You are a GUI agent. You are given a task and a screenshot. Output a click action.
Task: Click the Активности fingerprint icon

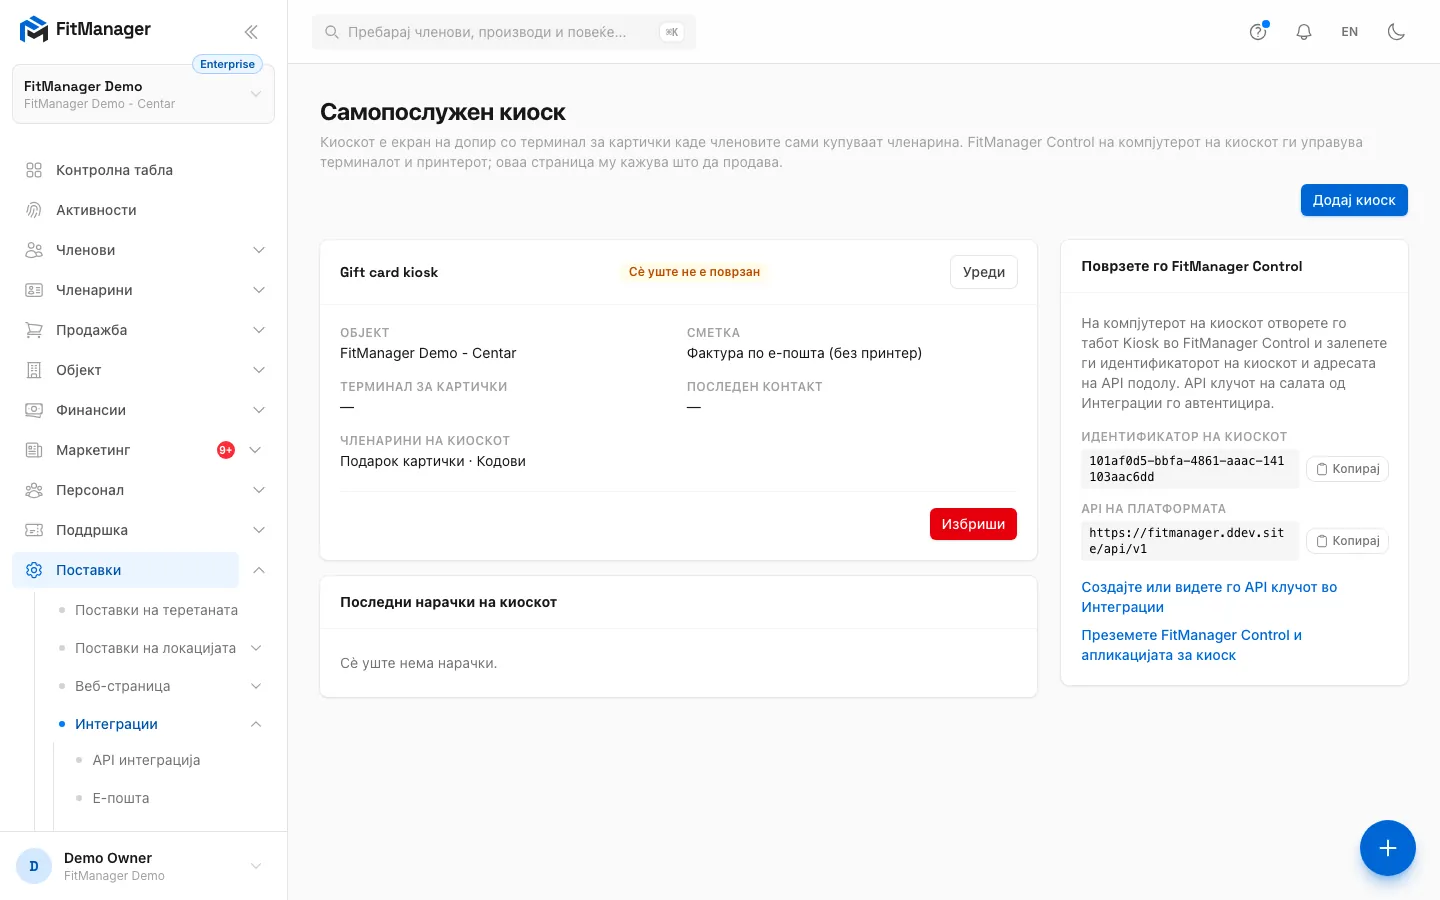pyautogui.click(x=34, y=210)
